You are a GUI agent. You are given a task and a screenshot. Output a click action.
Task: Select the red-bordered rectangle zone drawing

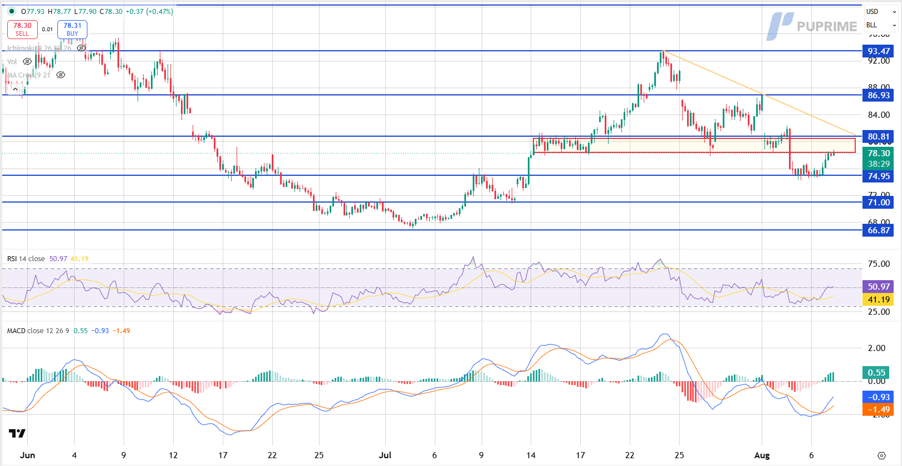[x=694, y=145]
